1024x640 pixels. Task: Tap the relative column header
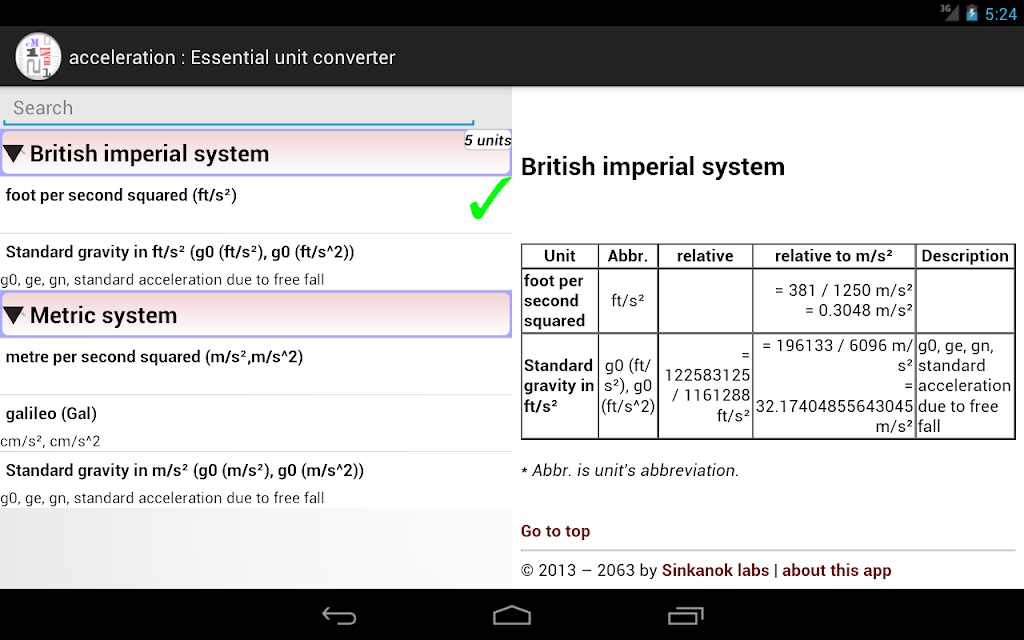point(705,256)
